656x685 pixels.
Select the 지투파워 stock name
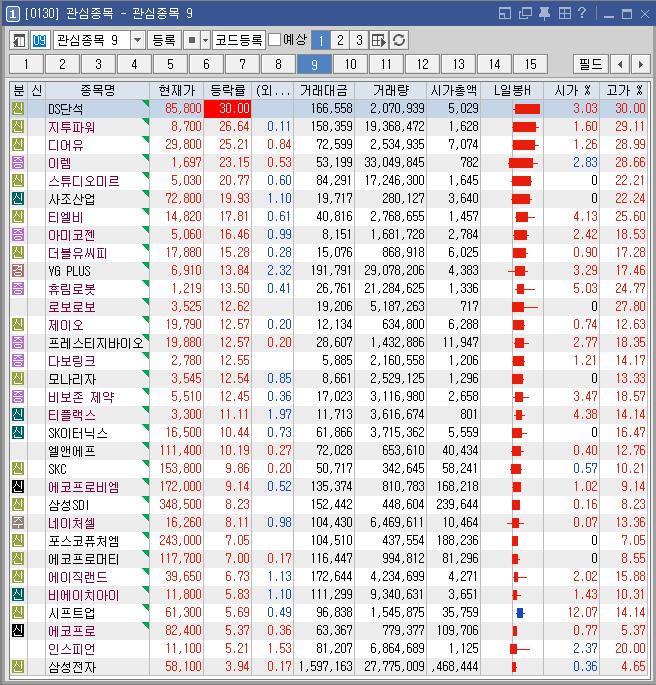tap(71, 127)
